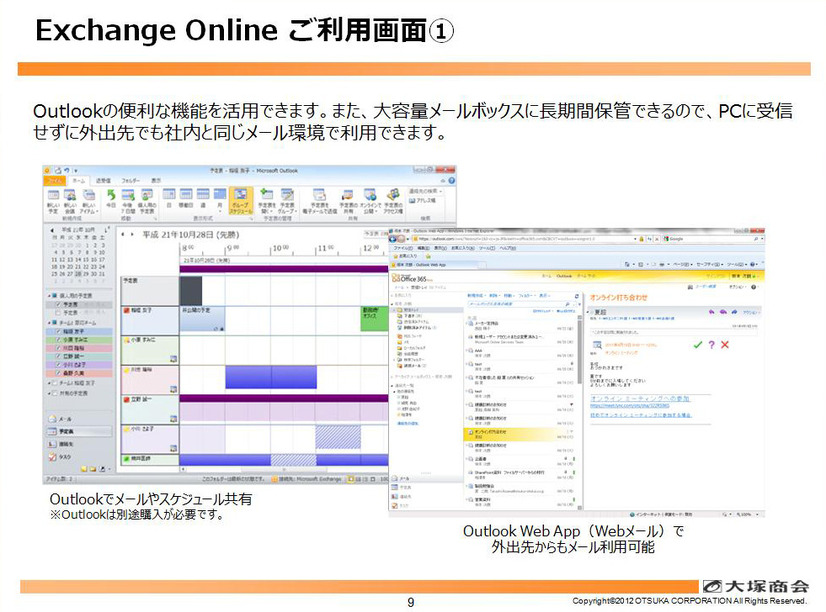The height and width of the screenshot is (612, 826).
Task: Open the File (ファイル) orange tab
Action: 53,181
